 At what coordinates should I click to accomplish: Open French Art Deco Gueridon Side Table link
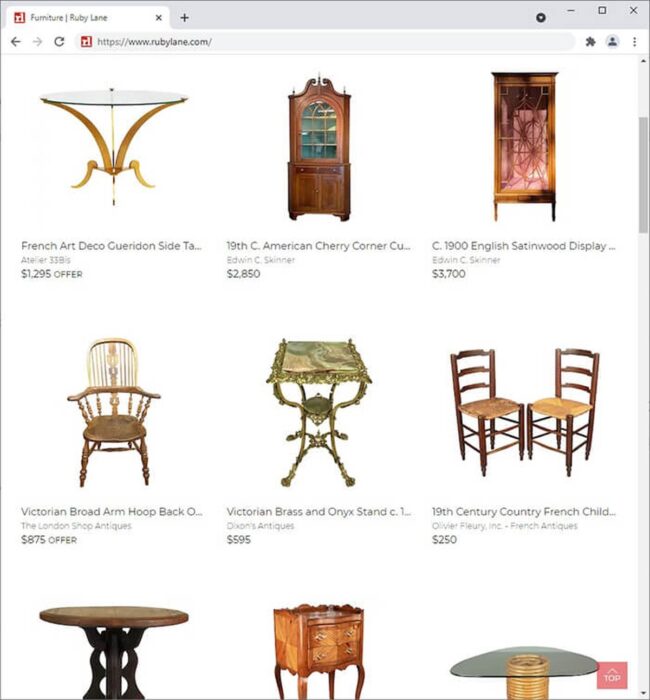pos(111,246)
